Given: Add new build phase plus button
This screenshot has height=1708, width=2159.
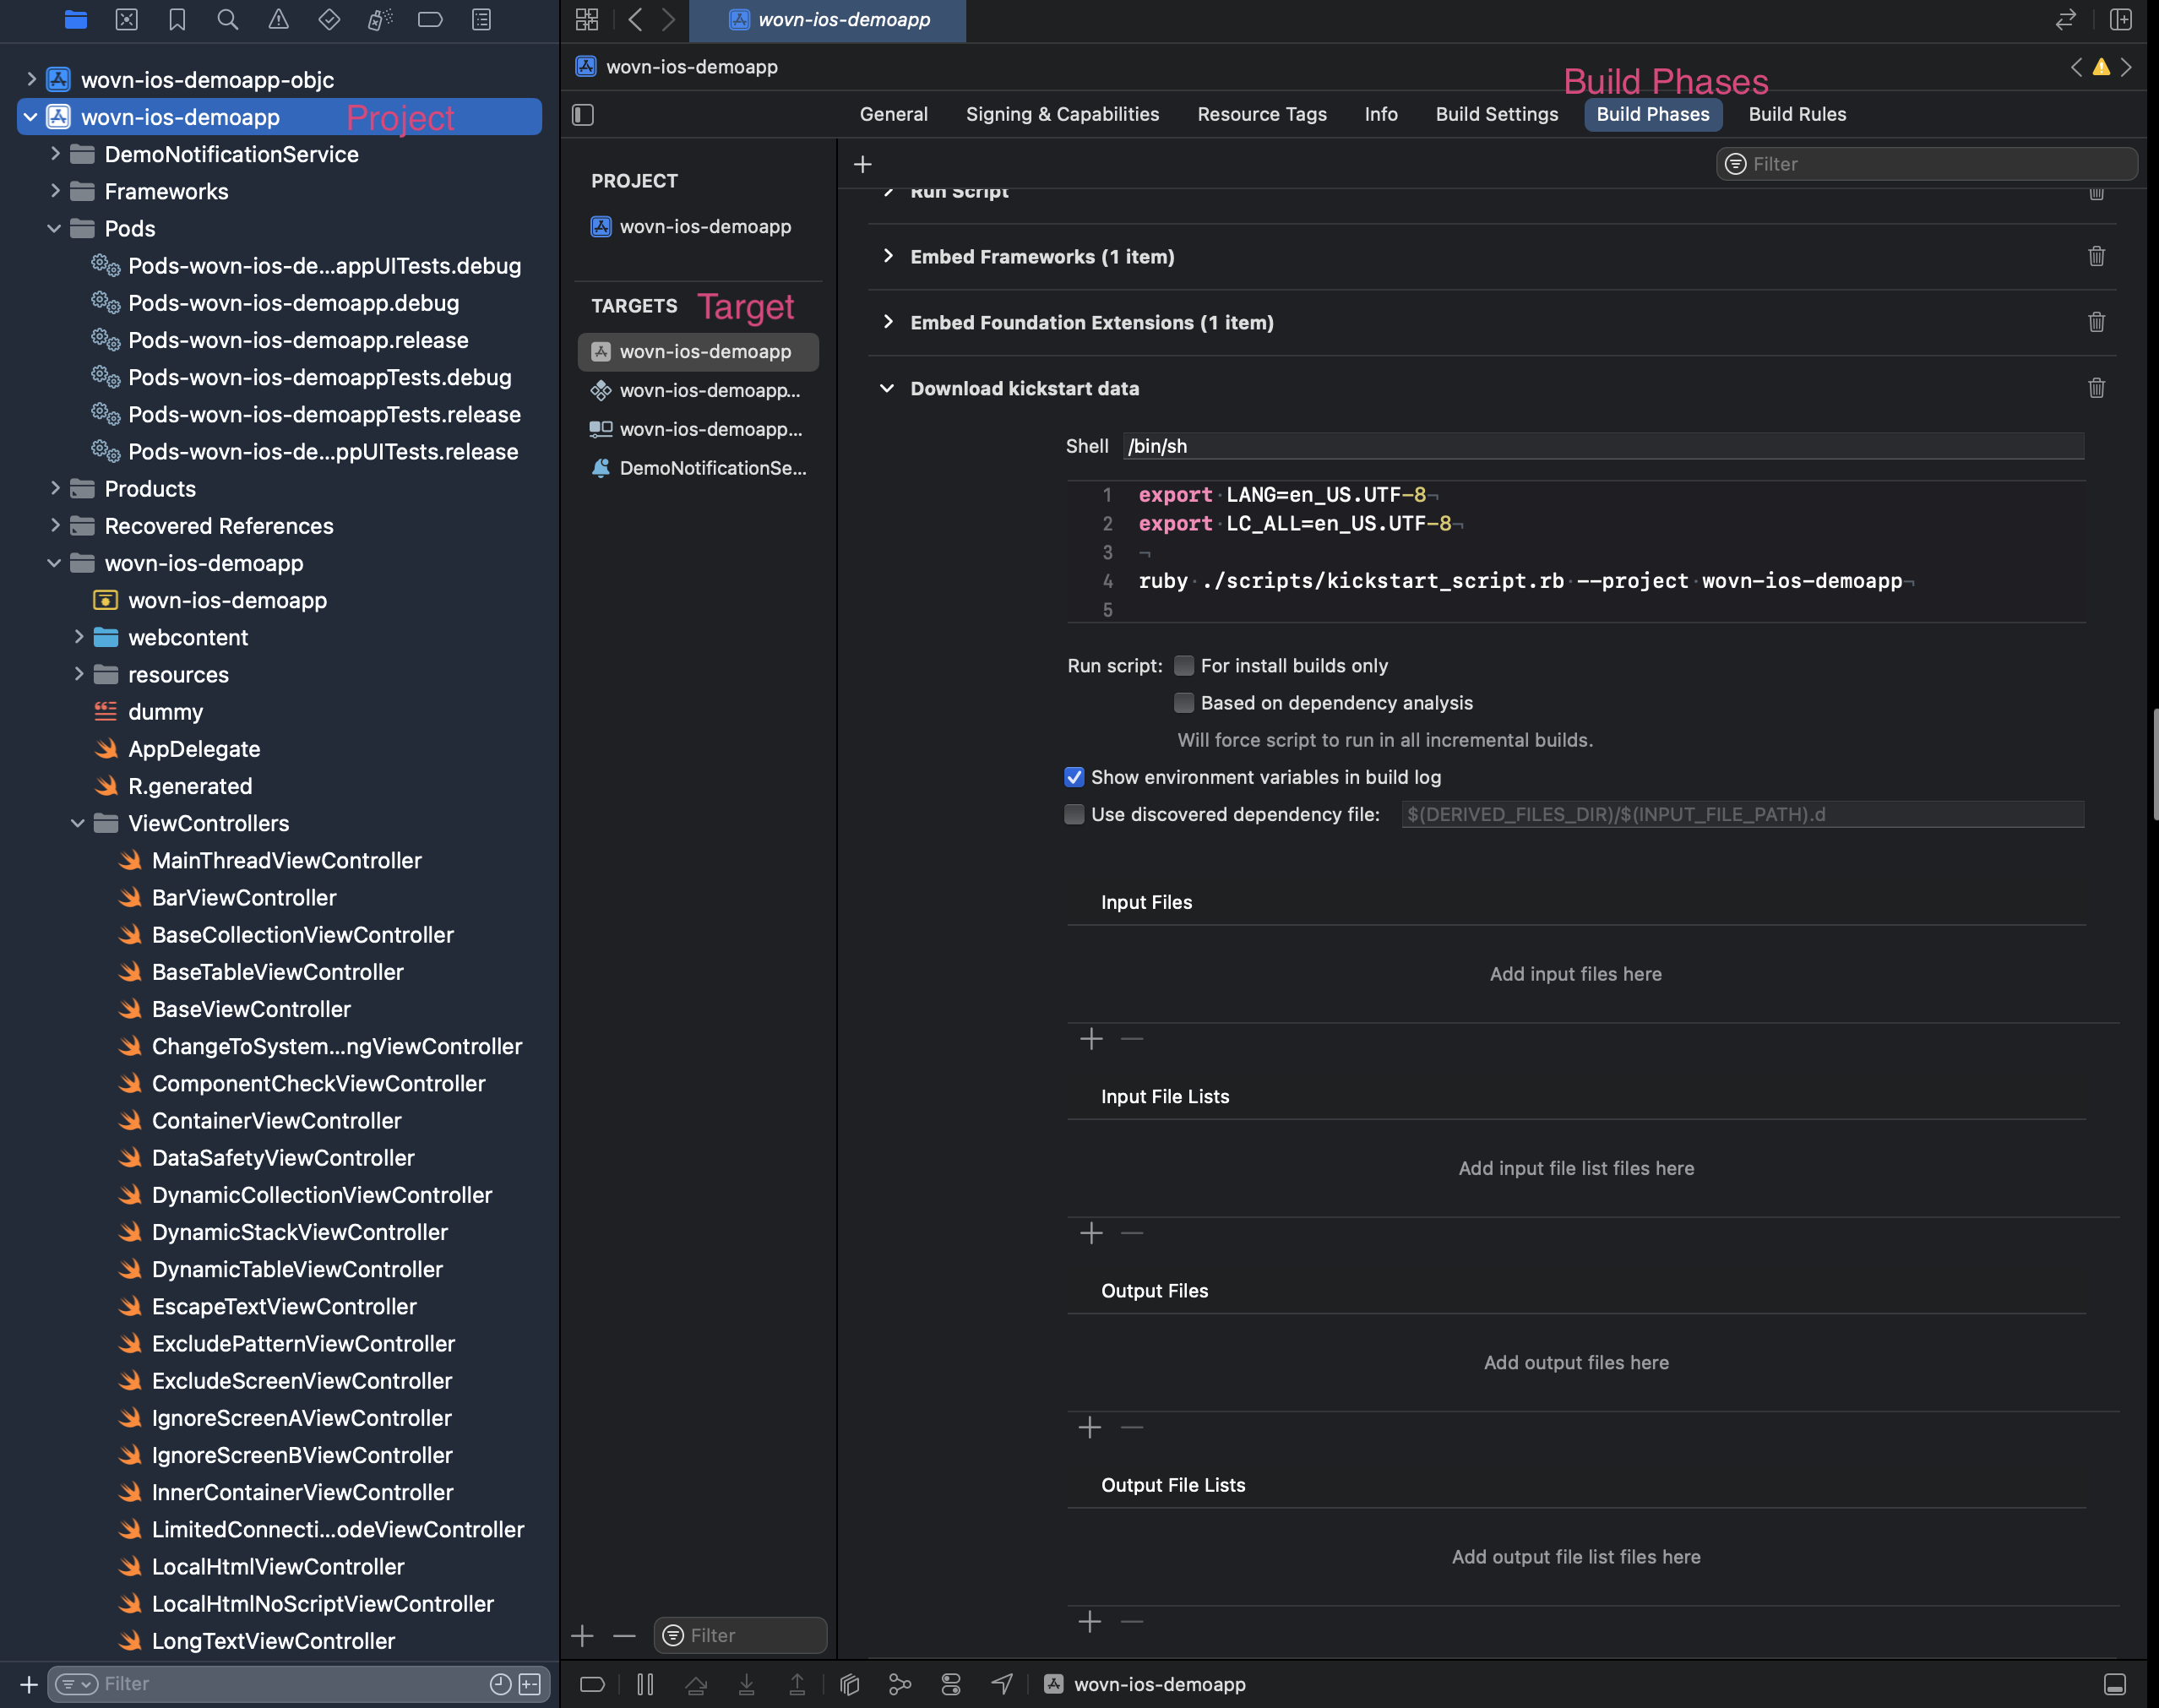Looking at the screenshot, I should pos(862,164).
